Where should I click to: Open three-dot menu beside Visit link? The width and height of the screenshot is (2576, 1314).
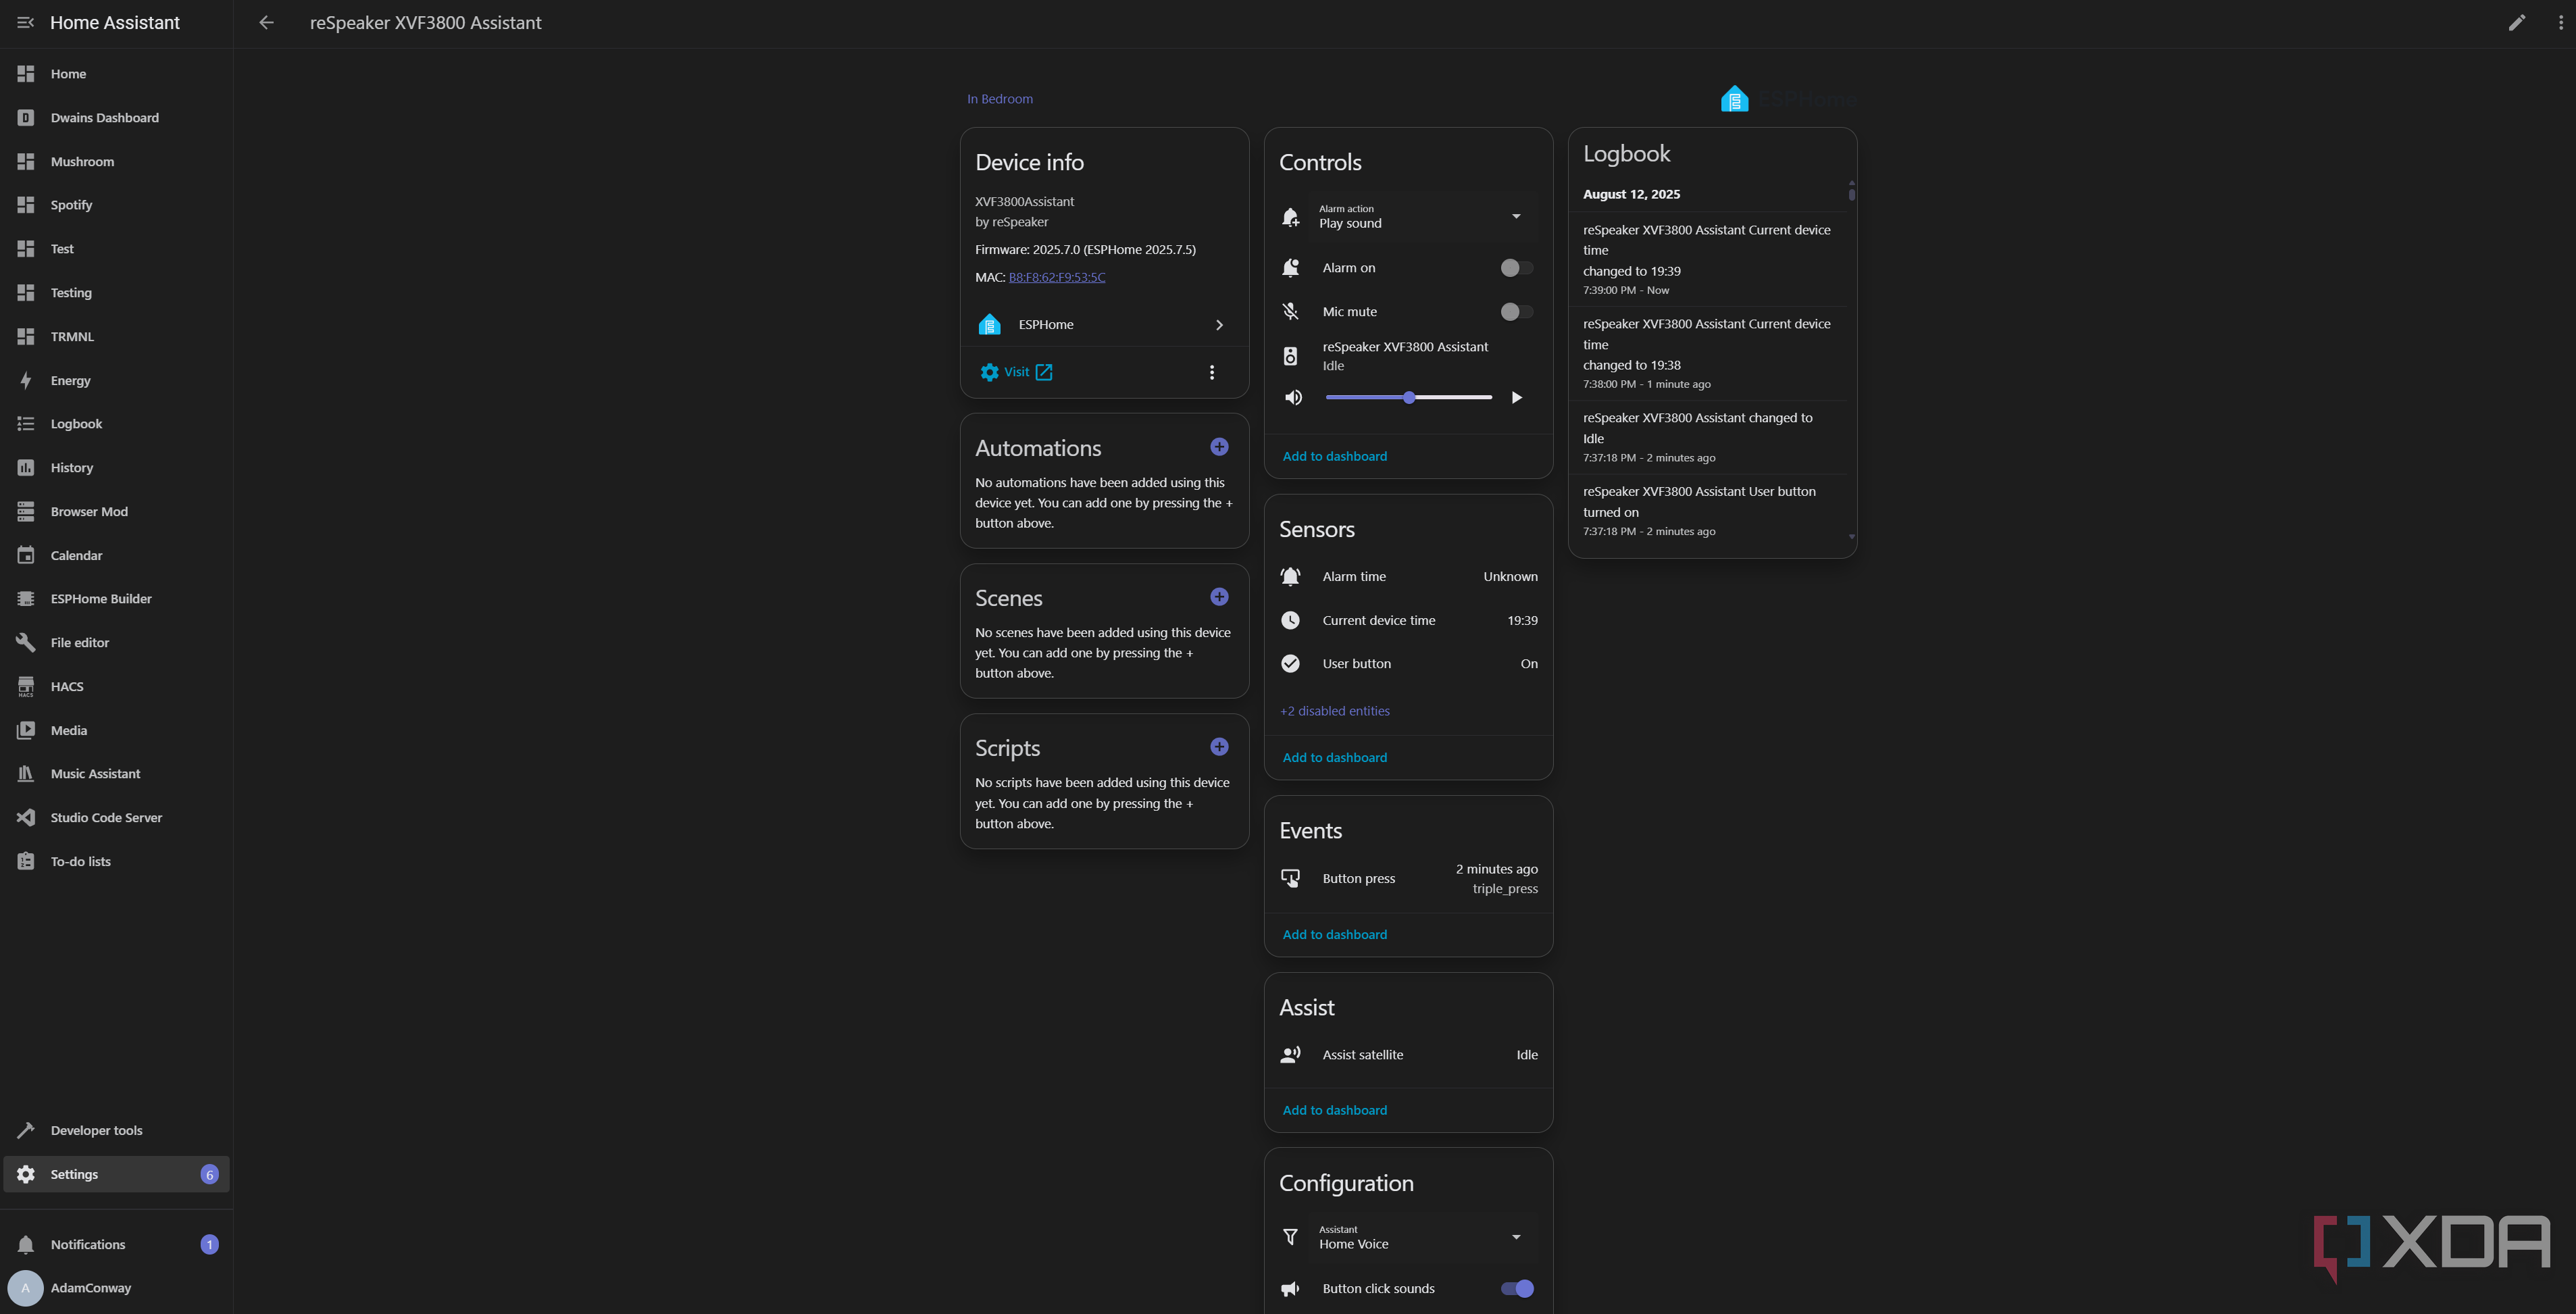point(1212,372)
